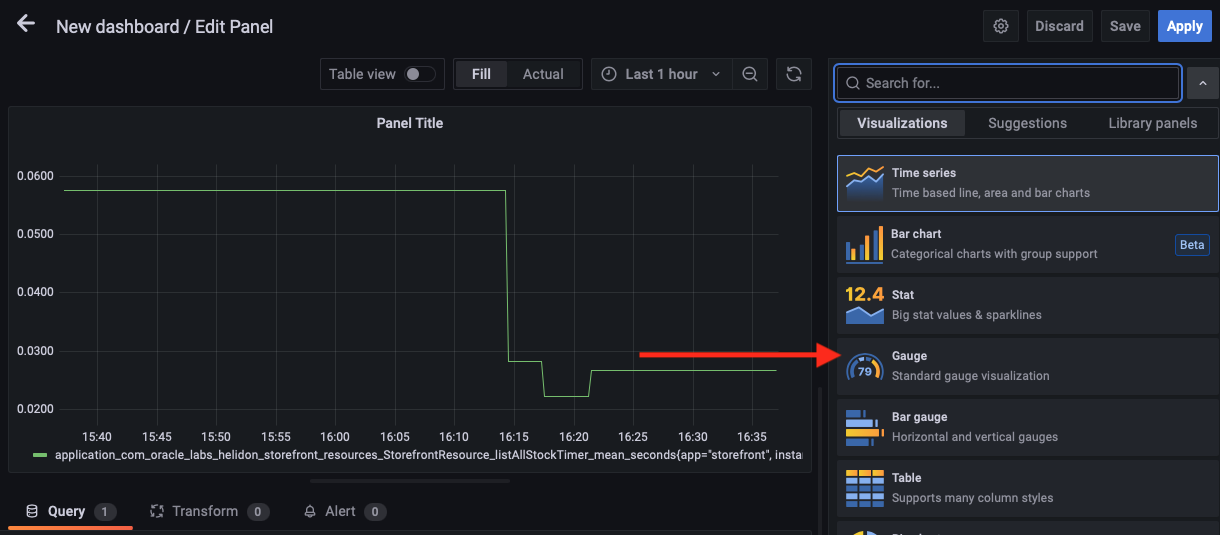
Task: Click the clock icon in time picker
Action: (x=609, y=74)
